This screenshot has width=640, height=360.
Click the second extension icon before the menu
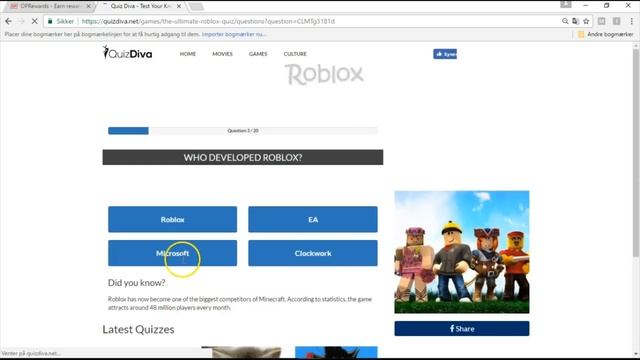(616, 21)
